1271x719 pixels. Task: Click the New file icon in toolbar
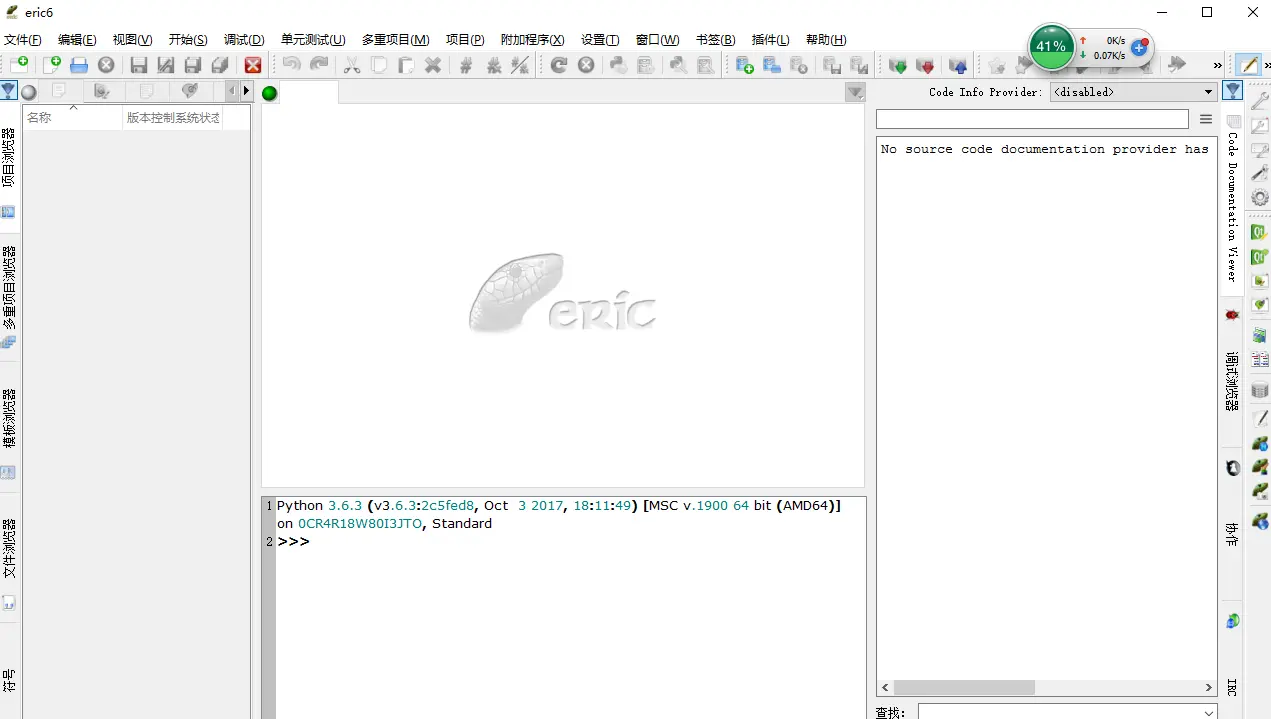point(19,65)
